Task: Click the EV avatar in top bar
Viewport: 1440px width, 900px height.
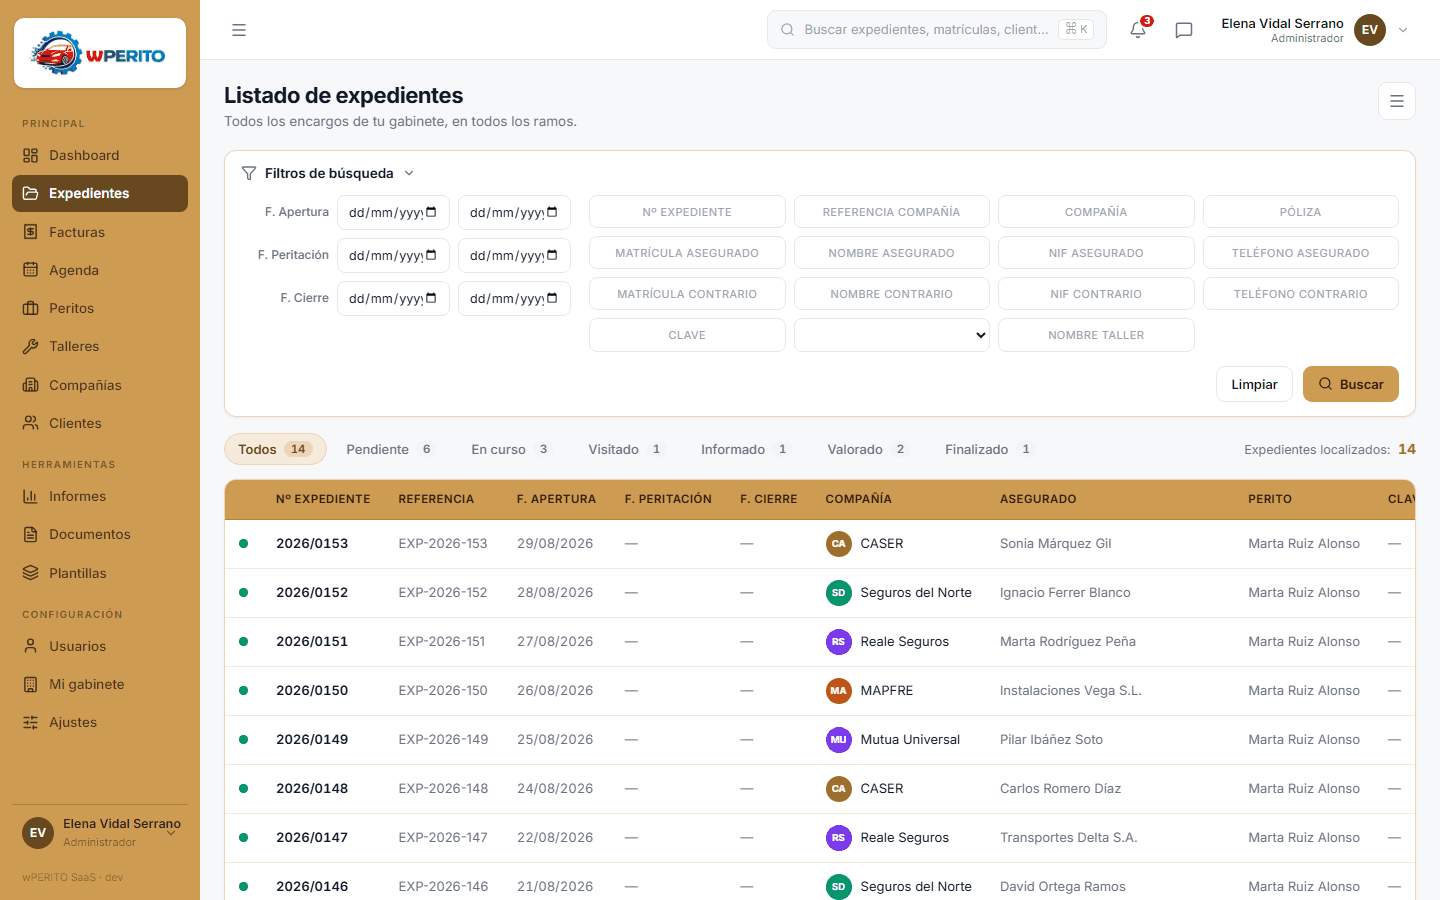Action: (x=1370, y=30)
